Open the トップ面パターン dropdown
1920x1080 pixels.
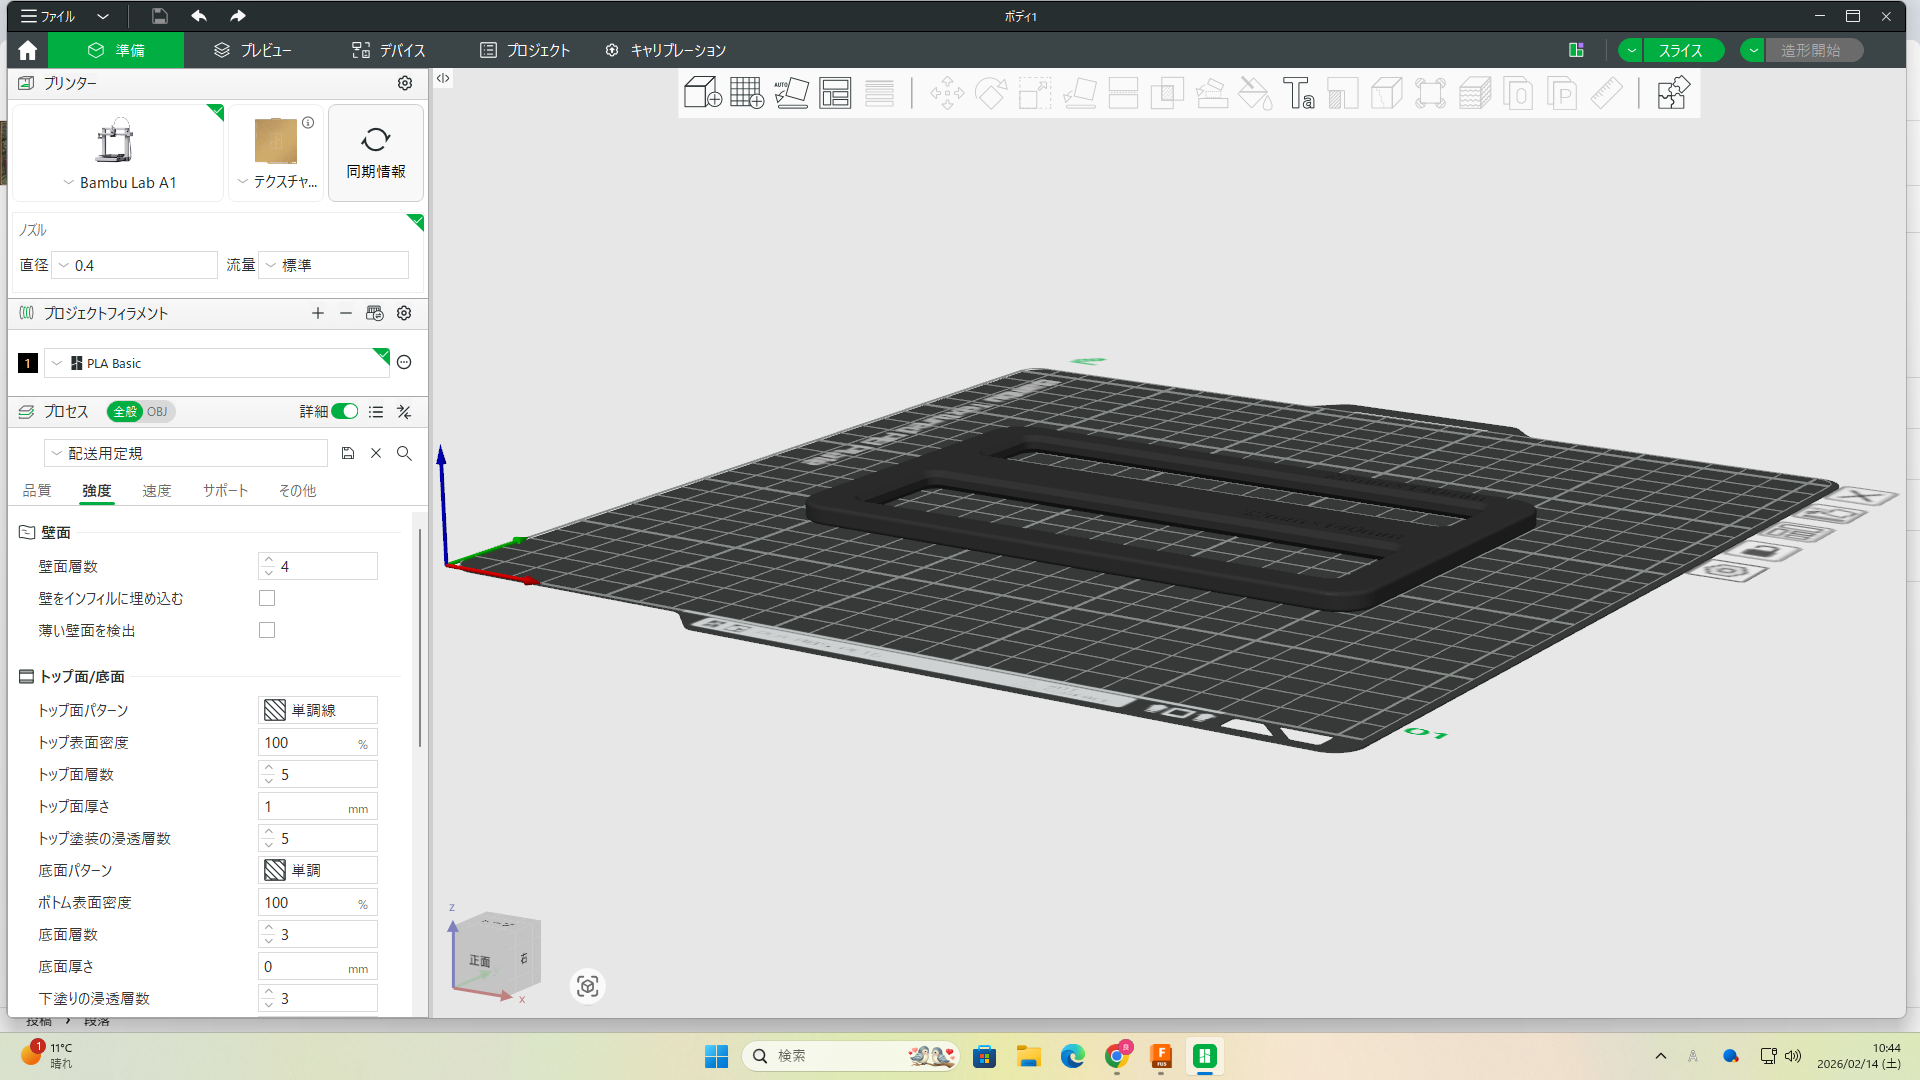tap(317, 710)
